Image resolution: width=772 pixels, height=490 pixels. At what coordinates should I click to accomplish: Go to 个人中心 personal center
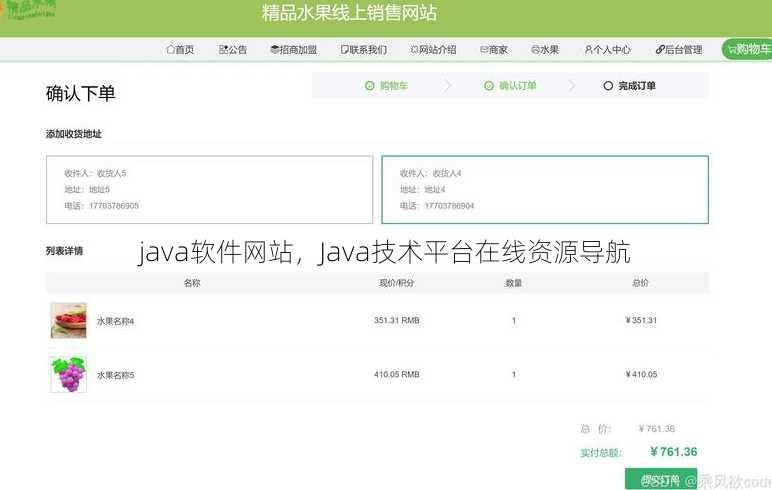pos(608,50)
